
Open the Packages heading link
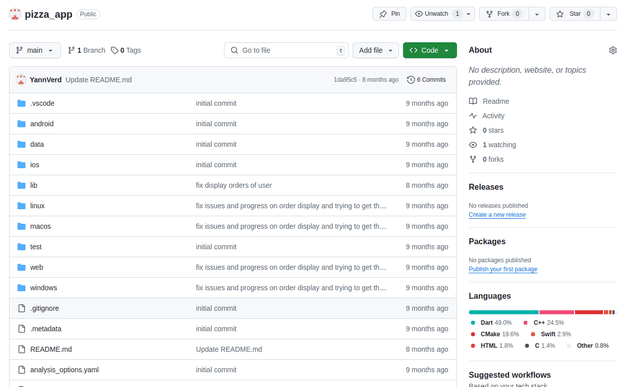pos(487,241)
